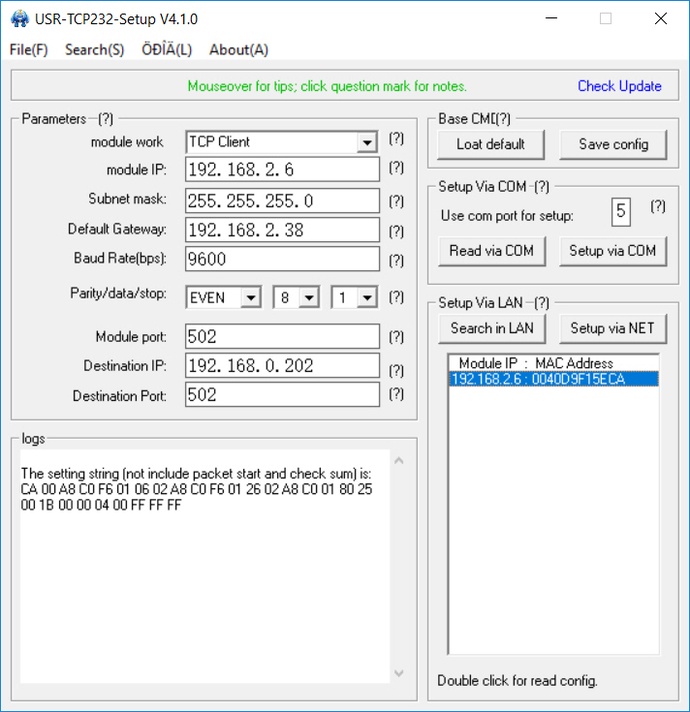Image resolution: width=690 pixels, height=712 pixels.
Task: Click the question mark next to module work
Action: pos(396,138)
